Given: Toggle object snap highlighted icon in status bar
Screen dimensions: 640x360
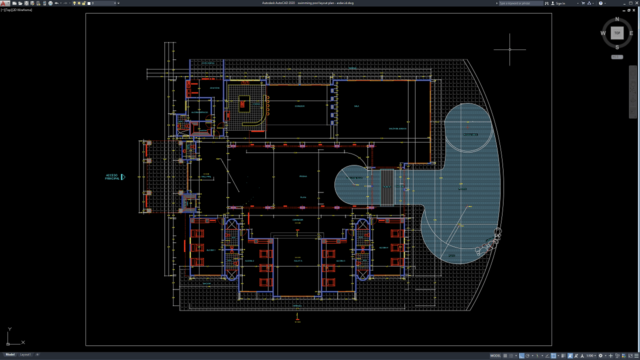Looking at the screenshot, I should [553, 356].
